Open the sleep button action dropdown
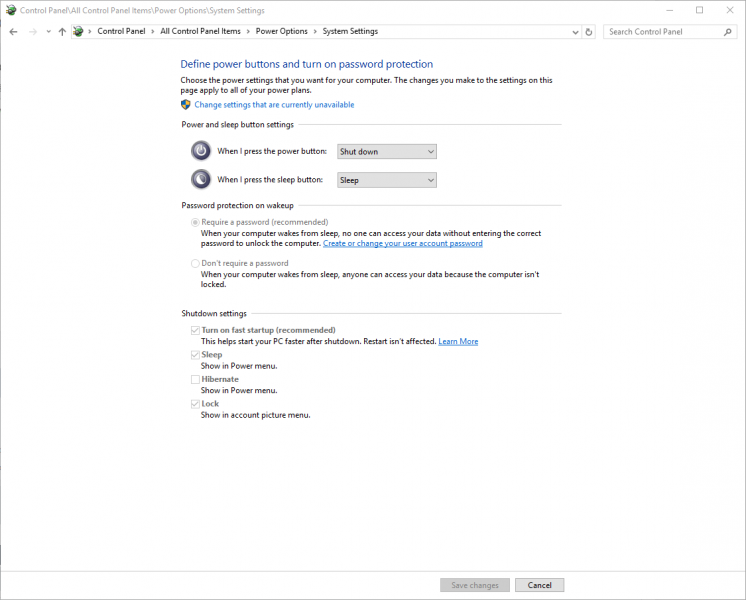The height and width of the screenshot is (600, 746). click(387, 180)
